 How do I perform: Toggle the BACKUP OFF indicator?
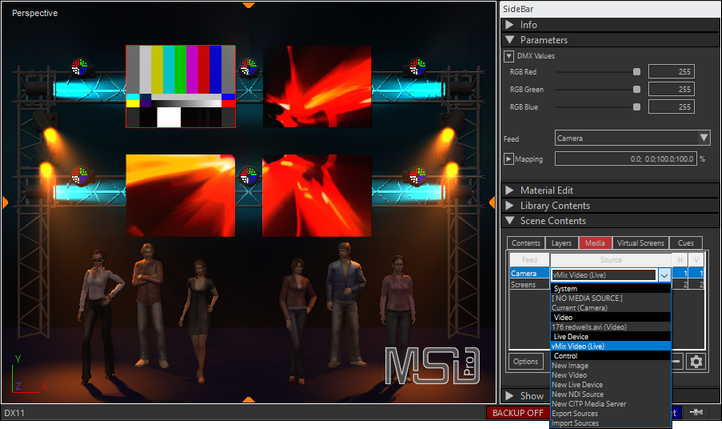tap(516, 412)
